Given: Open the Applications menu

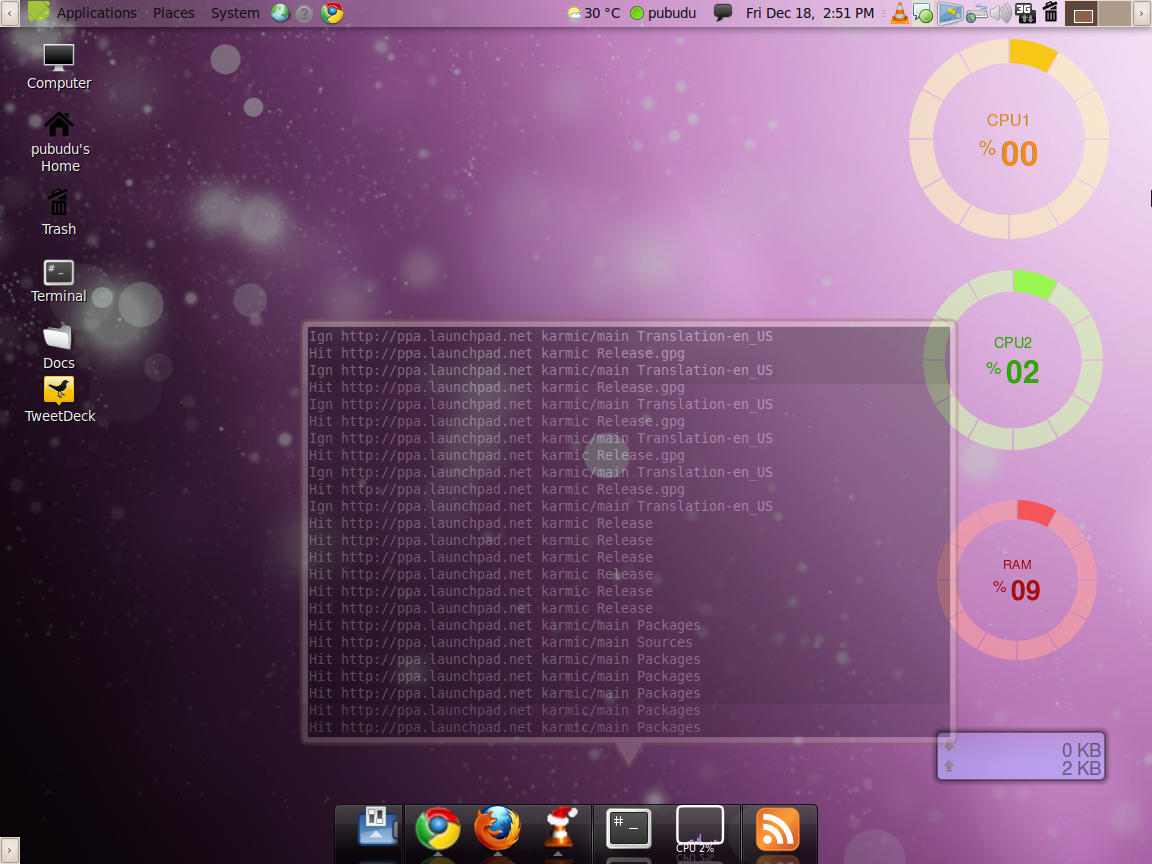Looking at the screenshot, I should coord(96,13).
